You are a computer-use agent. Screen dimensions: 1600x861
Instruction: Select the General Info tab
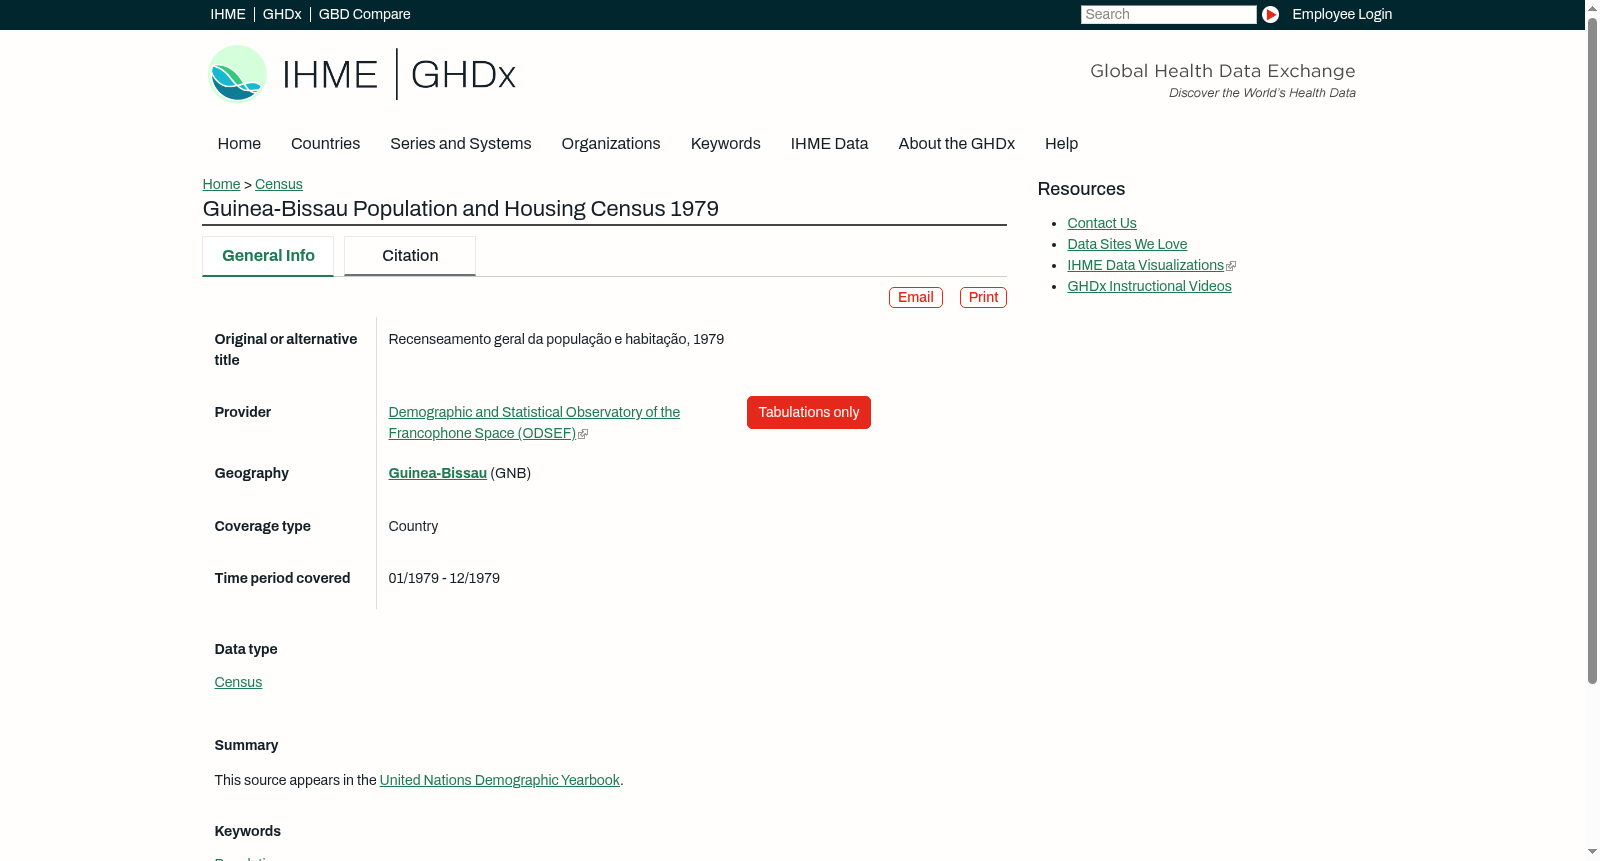coord(268,256)
